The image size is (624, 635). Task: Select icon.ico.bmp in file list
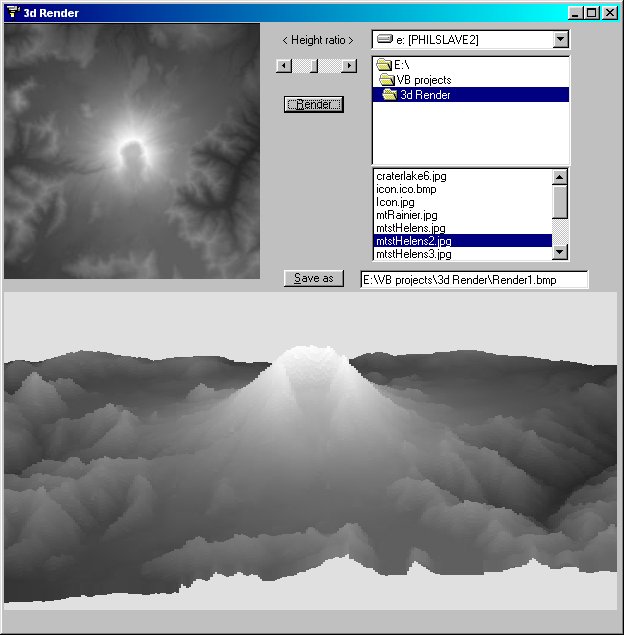click(462, 189)
